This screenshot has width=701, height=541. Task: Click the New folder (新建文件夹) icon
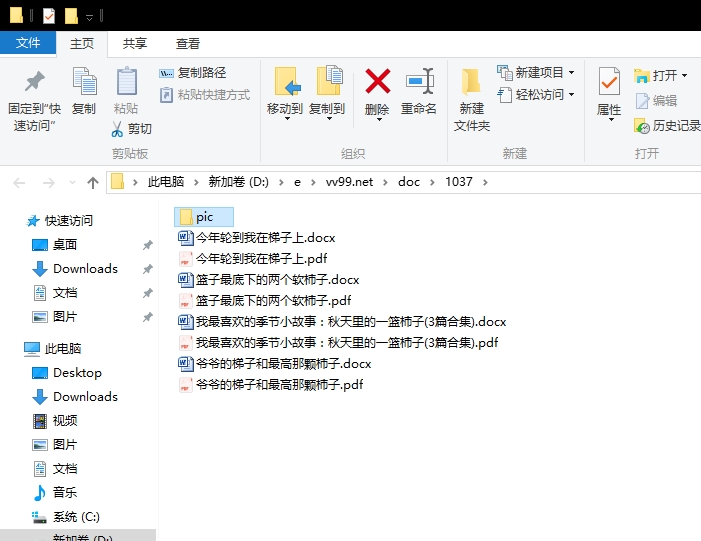pyautogui.click(x=471, y=81)
